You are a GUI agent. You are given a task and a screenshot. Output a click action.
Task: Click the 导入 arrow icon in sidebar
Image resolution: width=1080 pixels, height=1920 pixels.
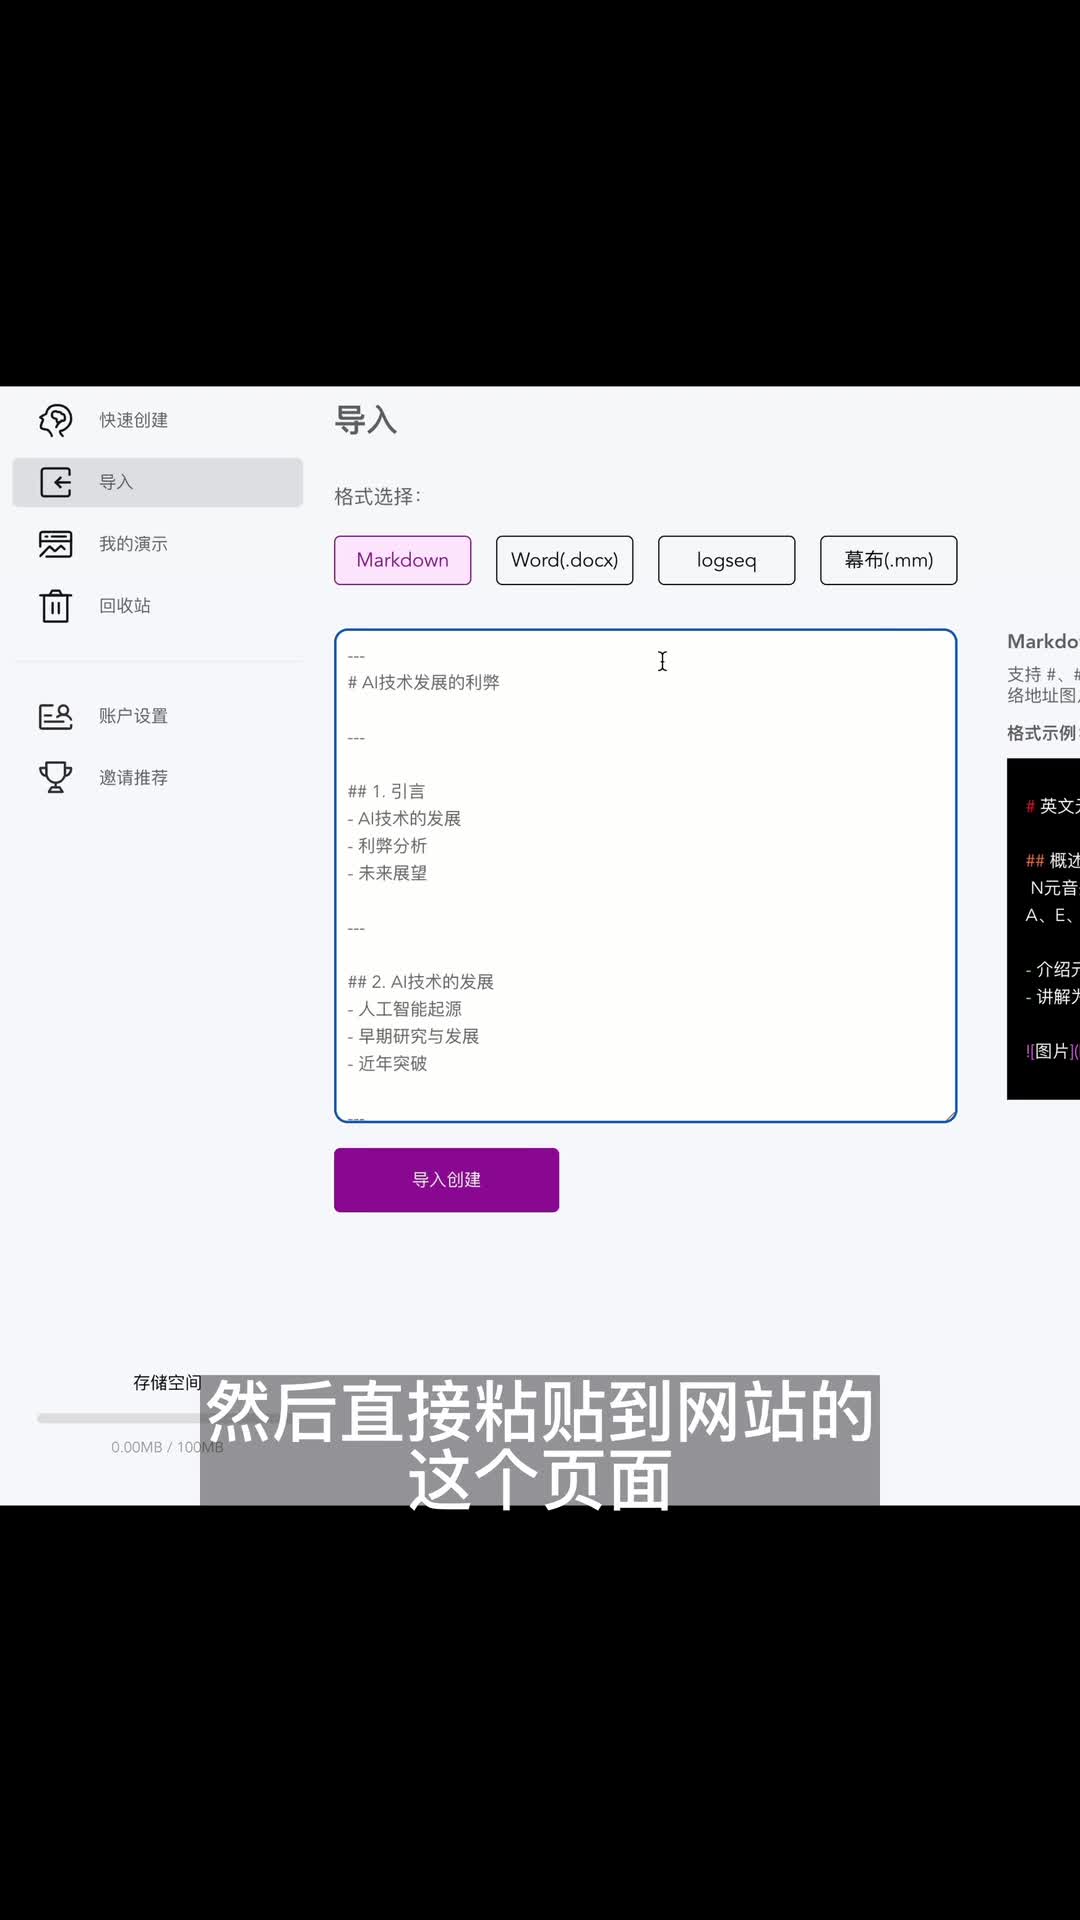pos(55,482)
